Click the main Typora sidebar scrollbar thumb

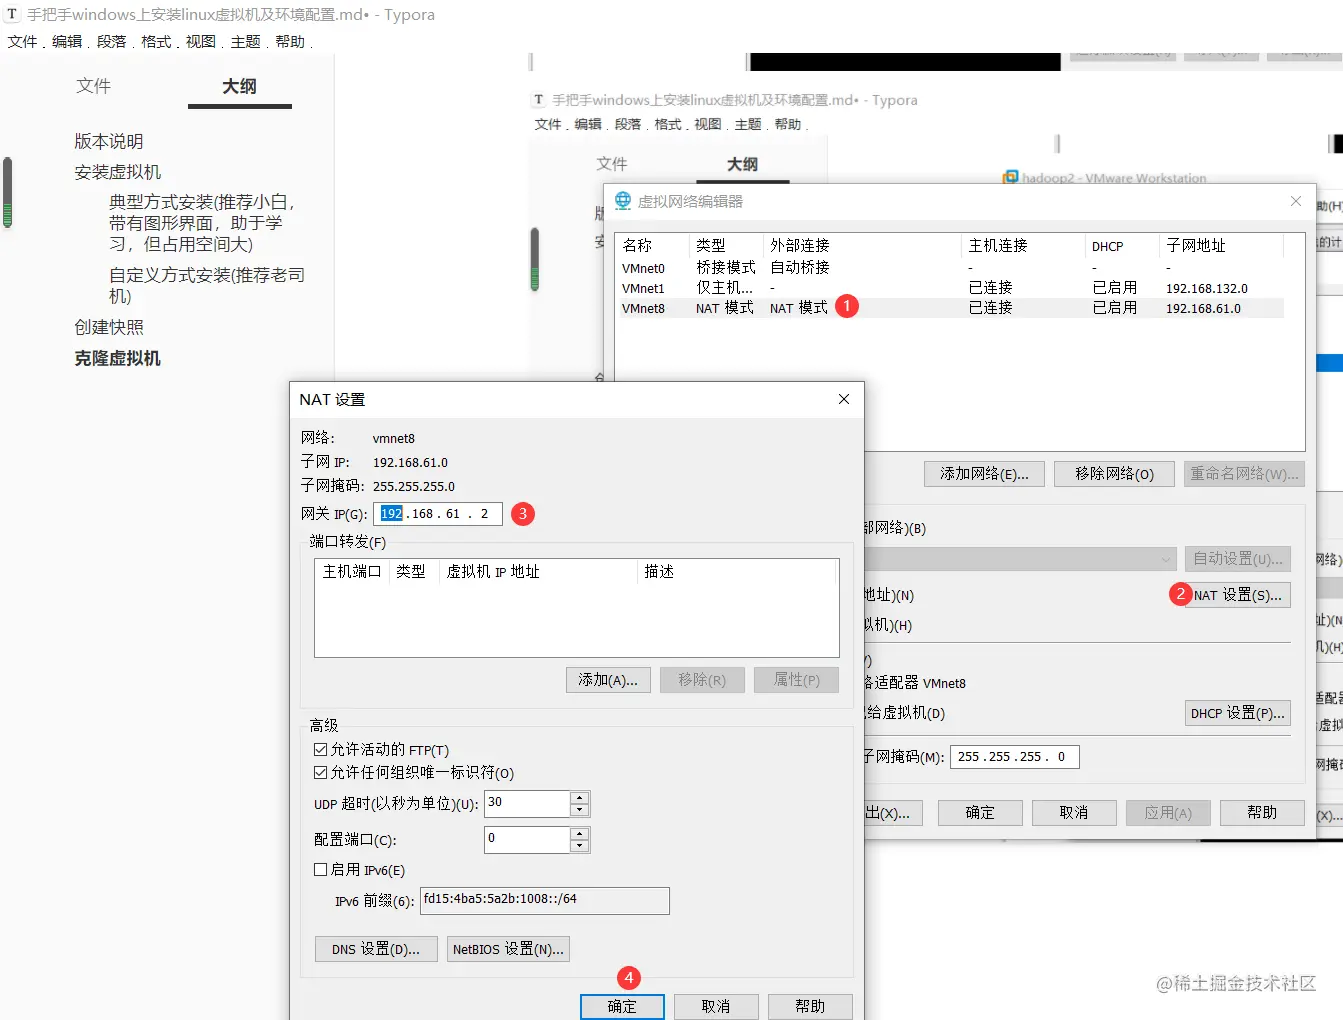[x=7, y=192]
